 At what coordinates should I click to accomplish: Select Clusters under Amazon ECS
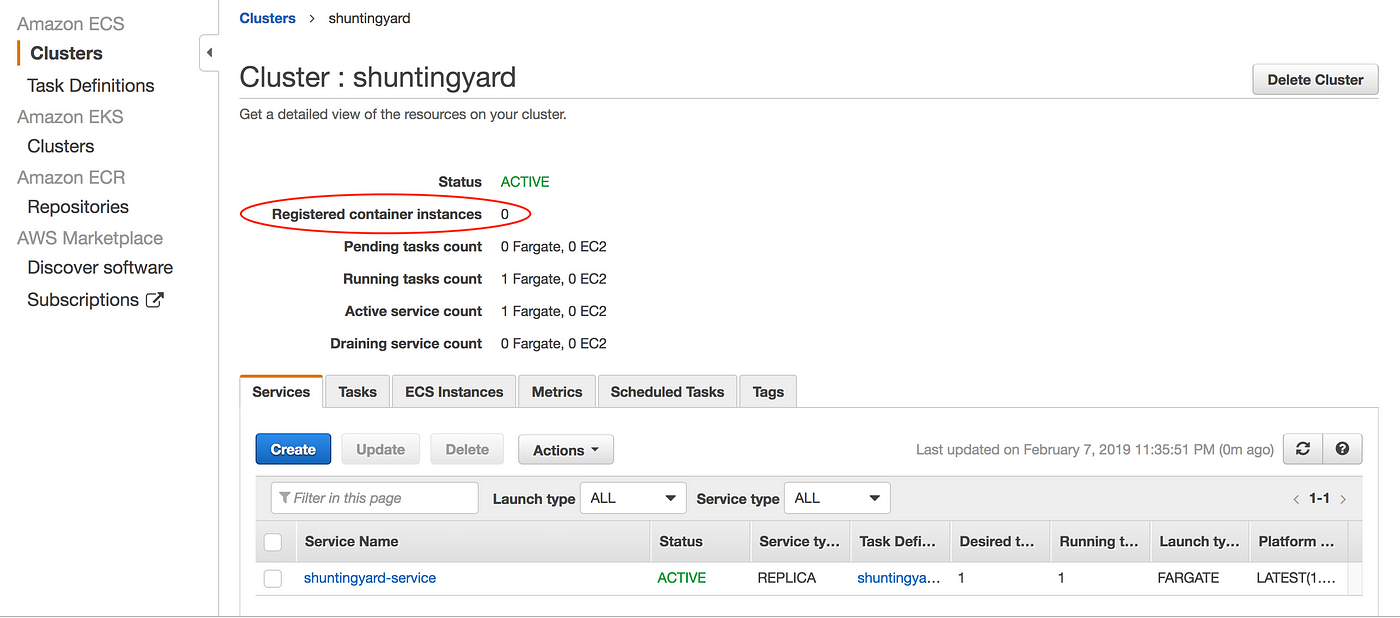(x=66, y=54)
